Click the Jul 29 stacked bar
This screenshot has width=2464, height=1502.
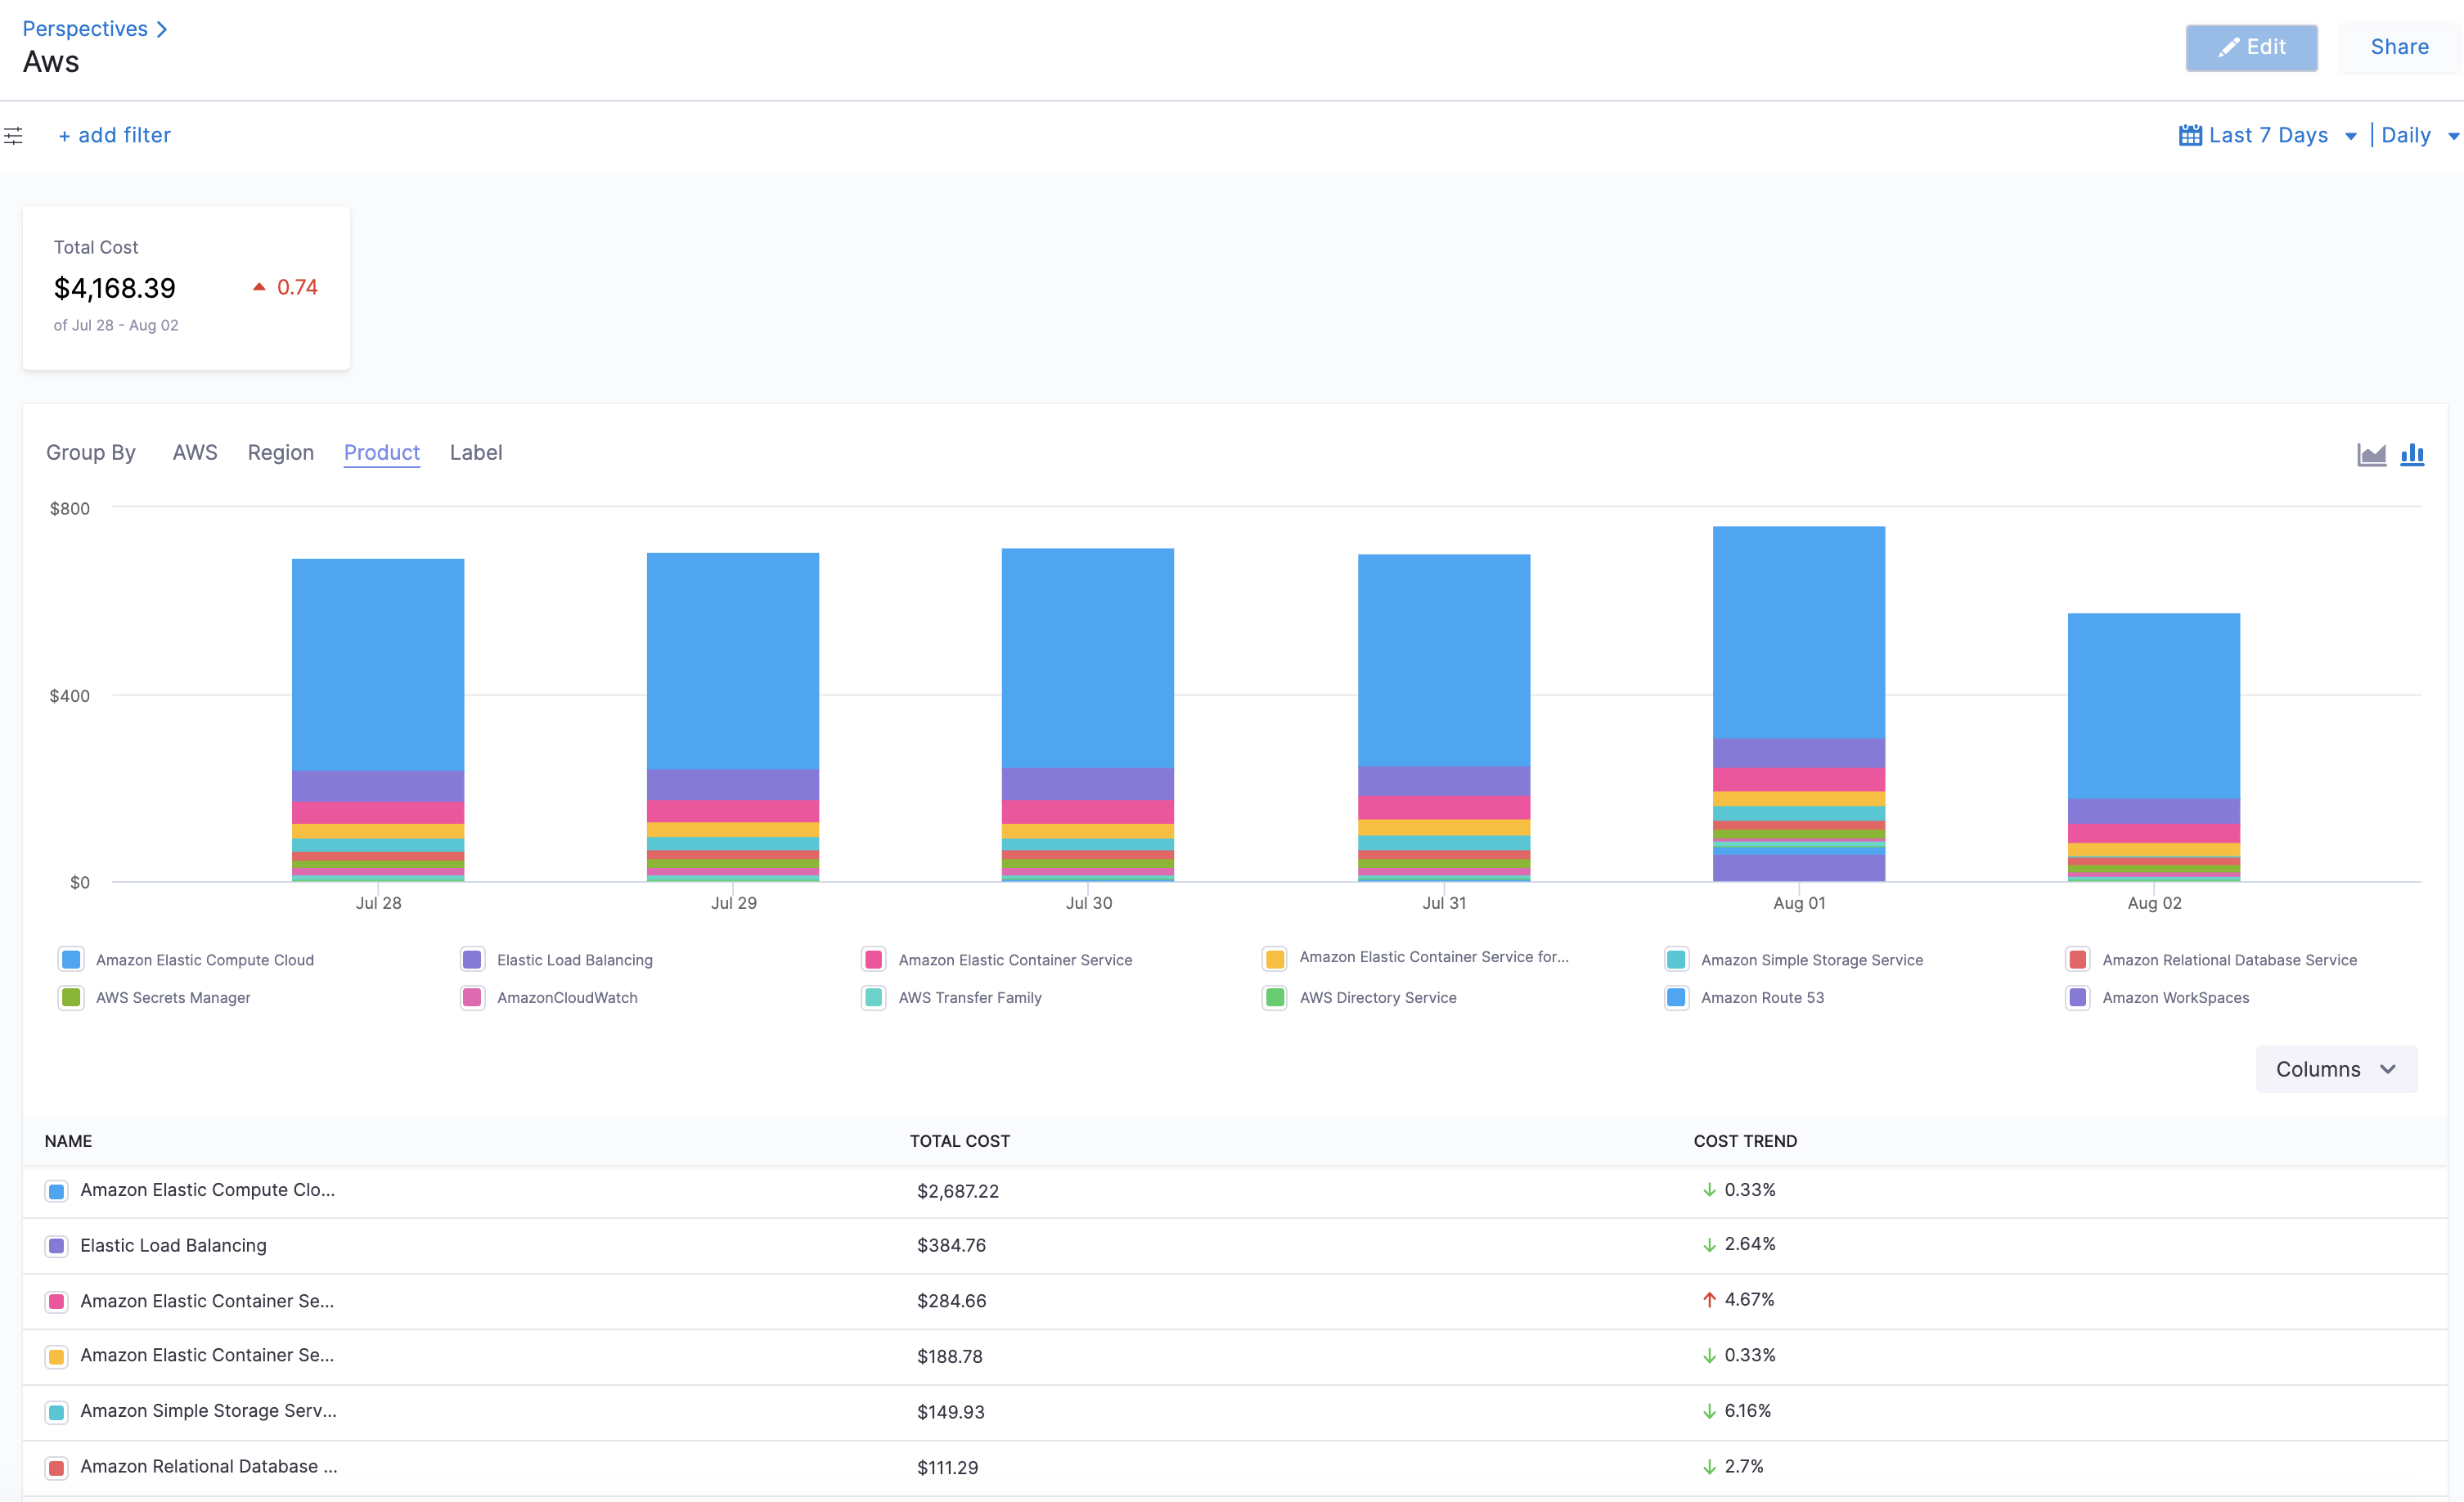(733, 717)
